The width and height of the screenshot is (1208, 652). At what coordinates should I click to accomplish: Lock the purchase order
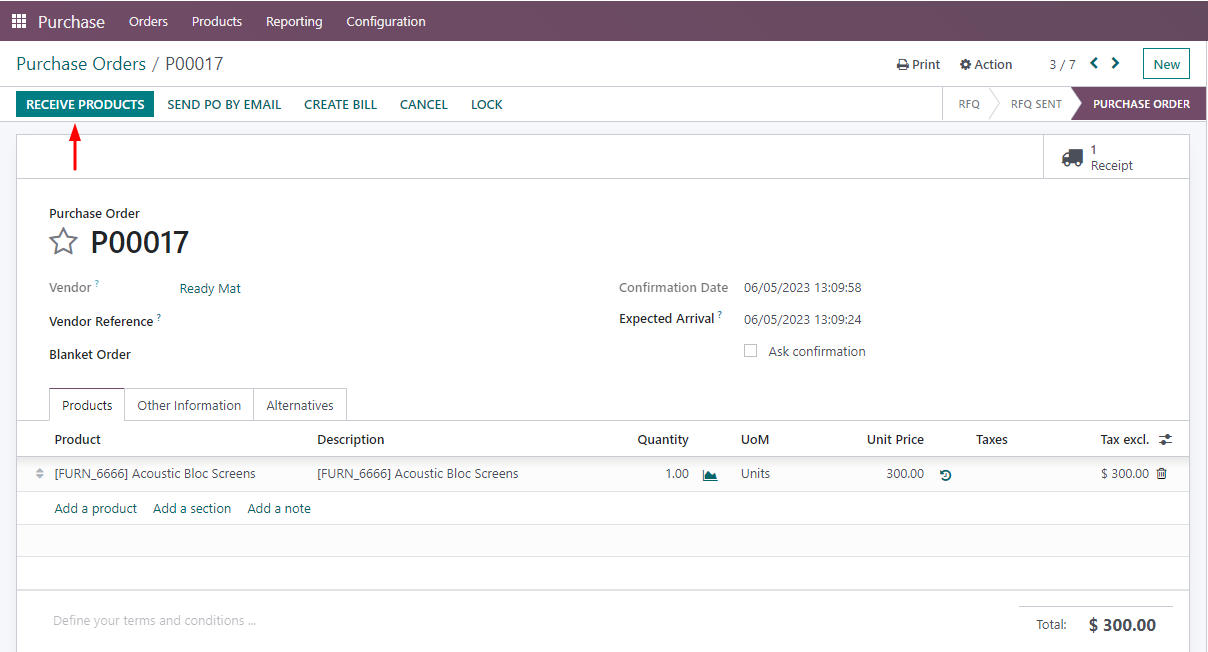[487, 104]
